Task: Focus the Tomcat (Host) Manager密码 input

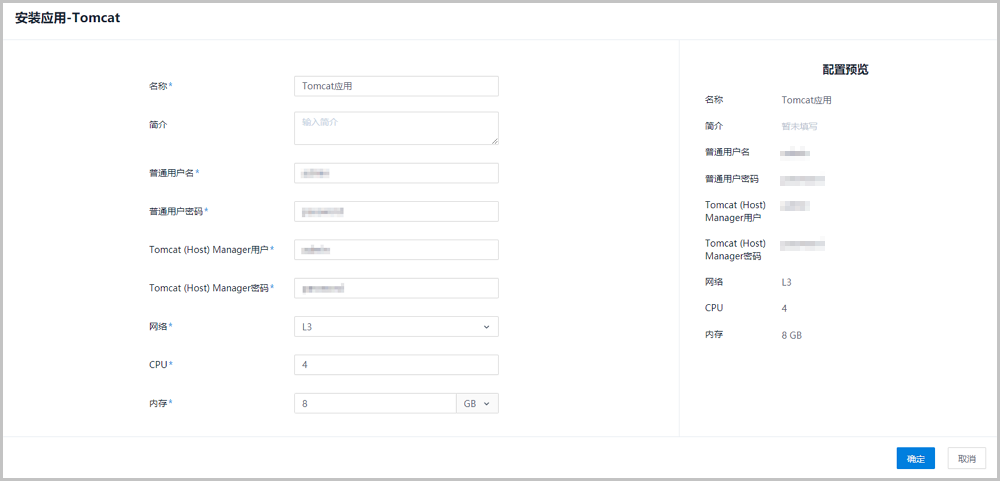Action: pos(396,288)
